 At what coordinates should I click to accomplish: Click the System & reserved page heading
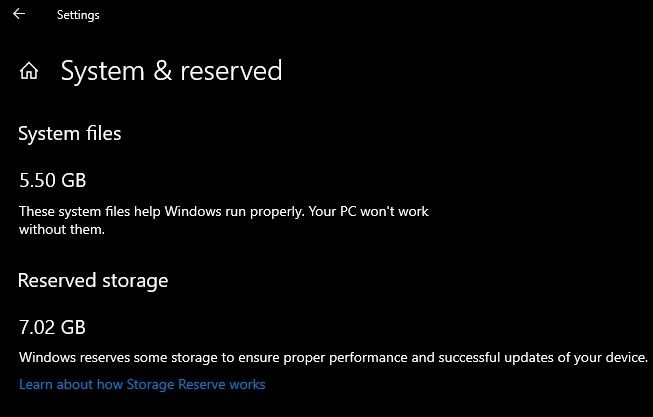pos(171,71)
